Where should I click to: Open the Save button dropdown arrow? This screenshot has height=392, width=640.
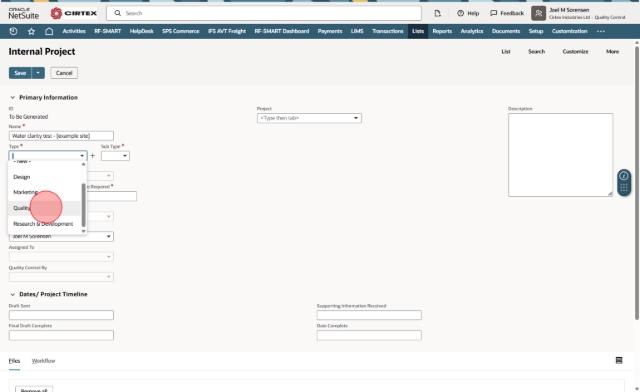click(x=38, y=73)
